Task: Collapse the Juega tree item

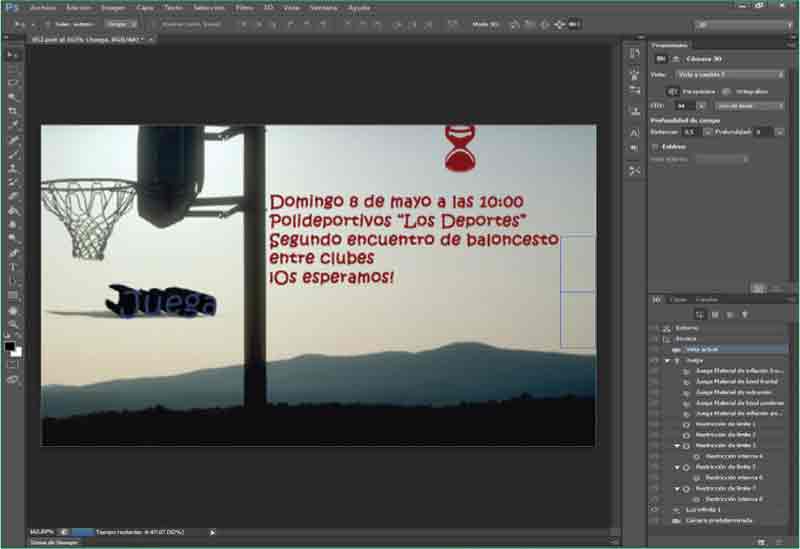Action: [668, 360]
